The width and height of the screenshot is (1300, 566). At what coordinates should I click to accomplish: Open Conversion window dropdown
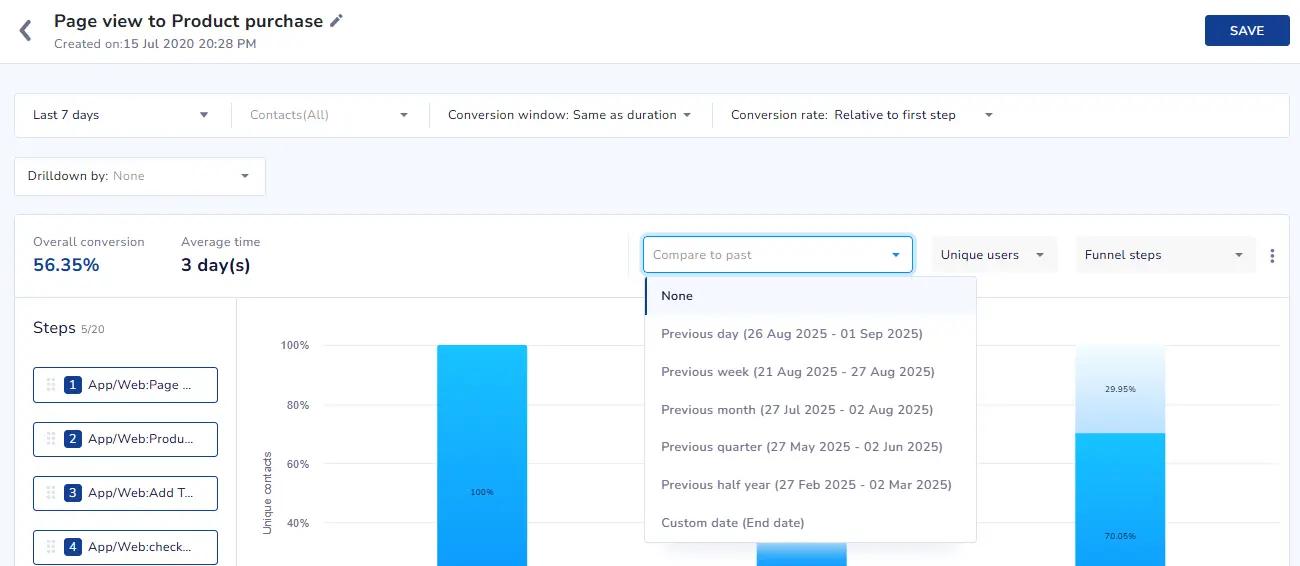(569, 115)
